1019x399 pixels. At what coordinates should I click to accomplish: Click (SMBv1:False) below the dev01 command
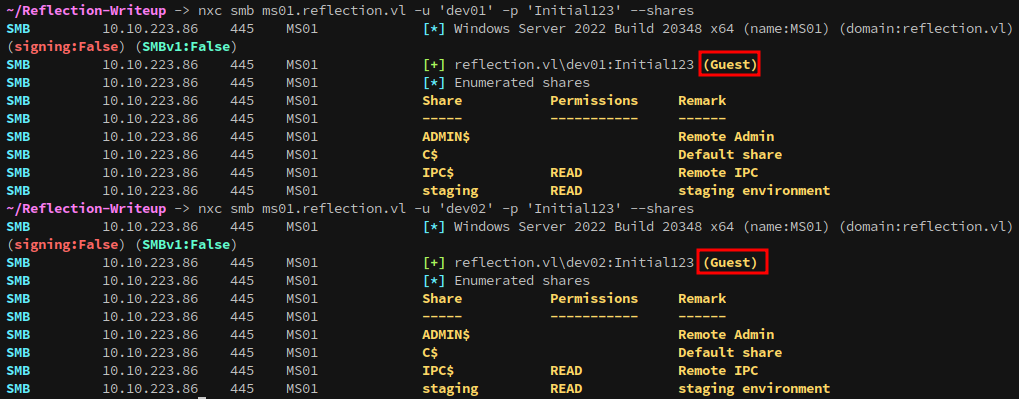(186, 47)
